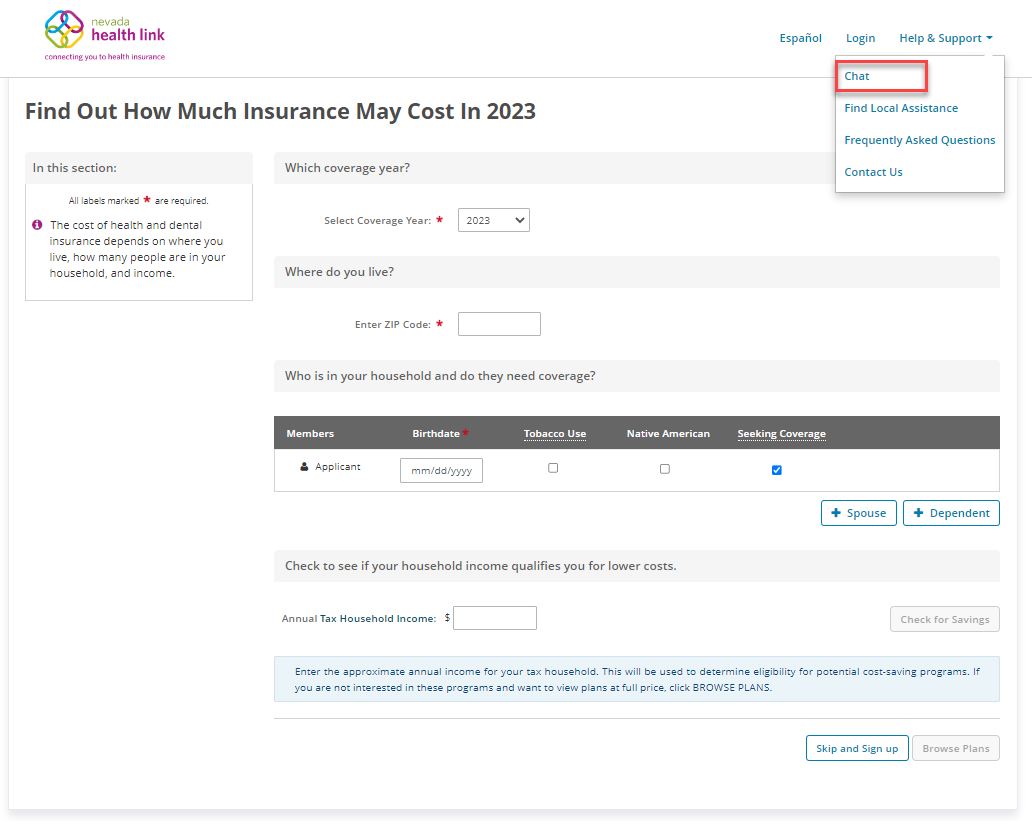Screen dimensions: 1032x821
Task: Click the Login link
Action: point(860,38)
